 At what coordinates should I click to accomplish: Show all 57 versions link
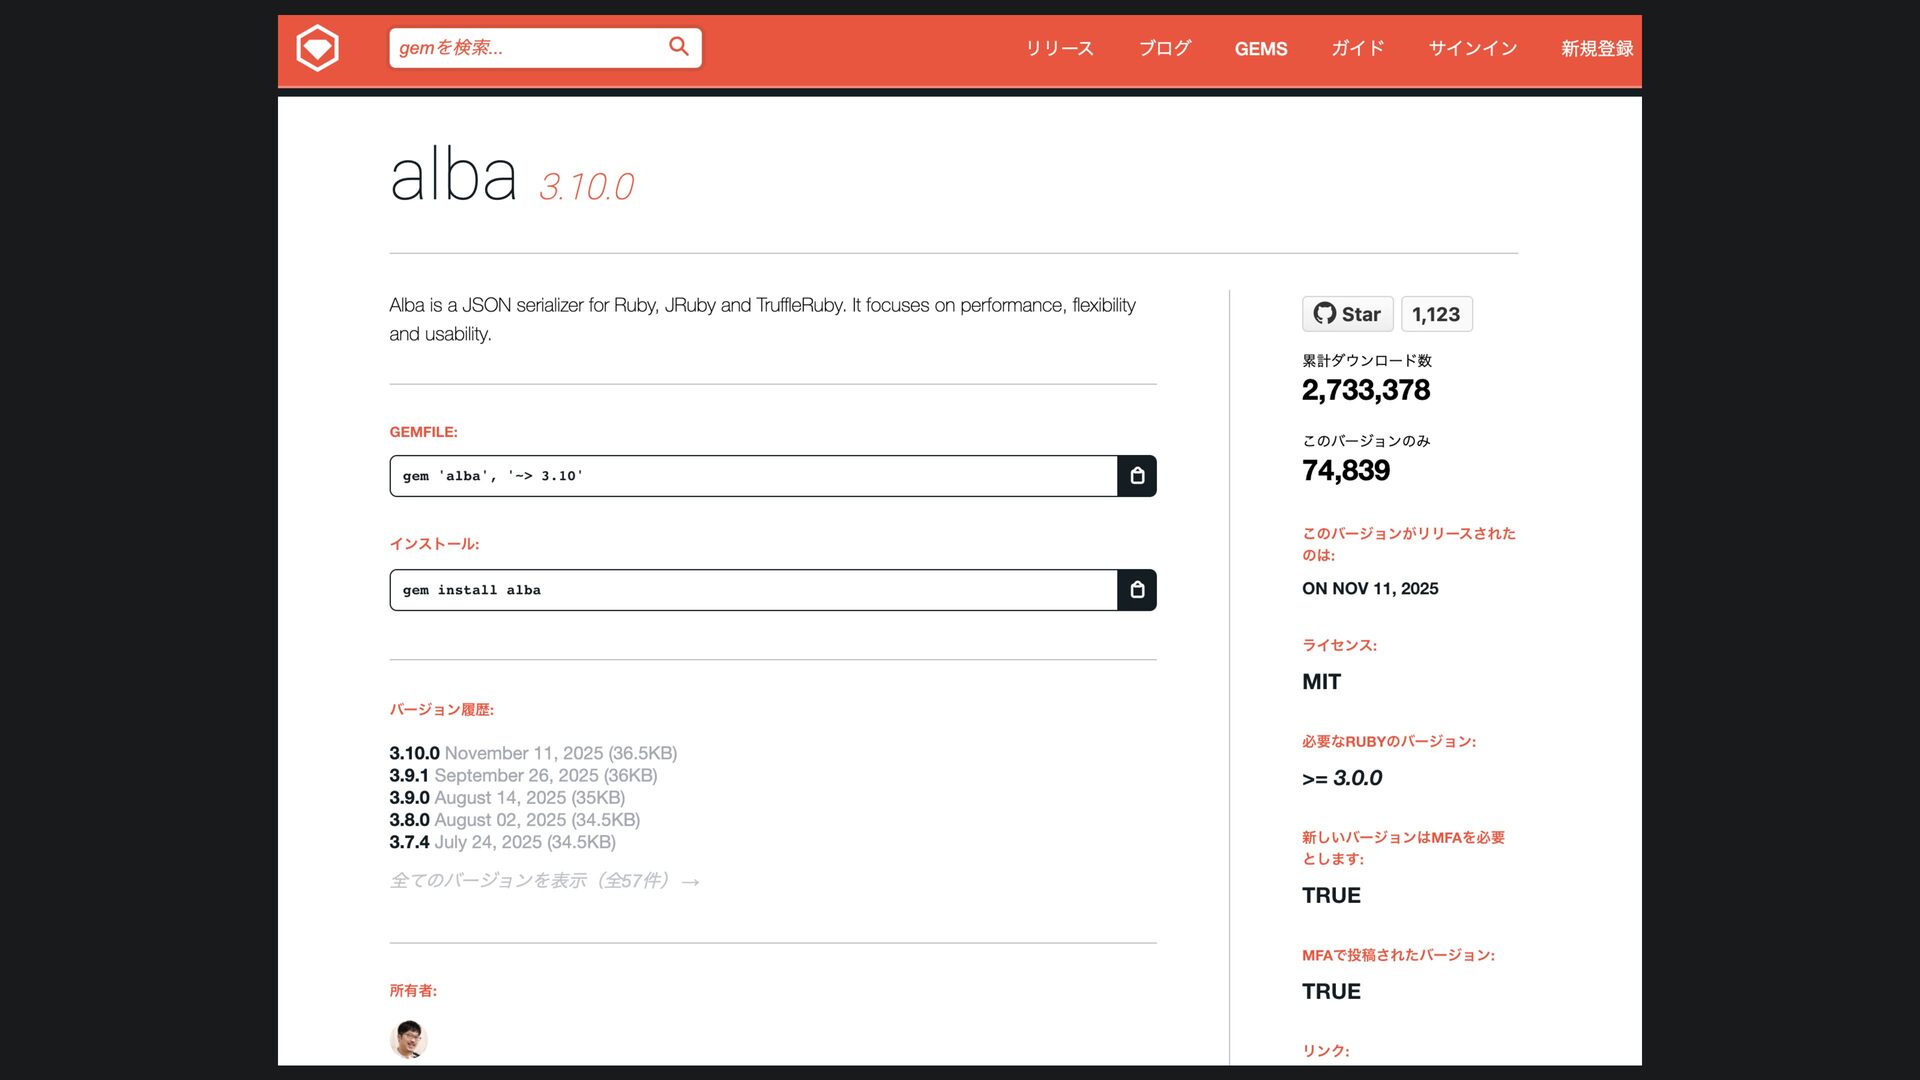point(543,881)
